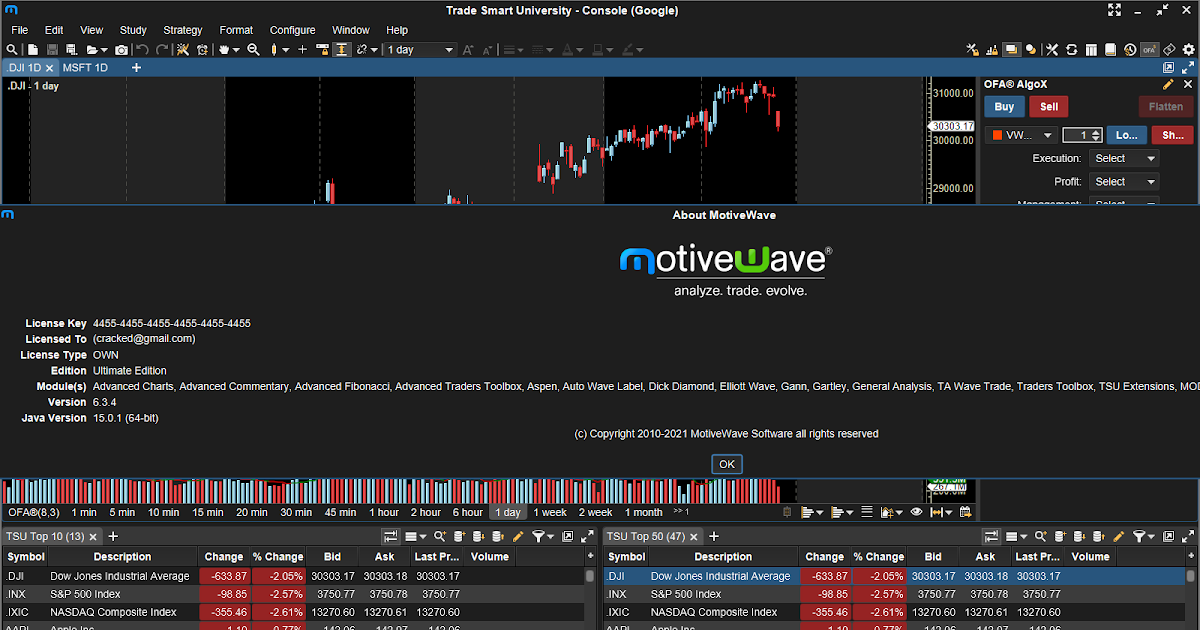Click .INX S&P 500 row in TSU Top 10
The image size is (1200, 630).
tap(293, 594)
